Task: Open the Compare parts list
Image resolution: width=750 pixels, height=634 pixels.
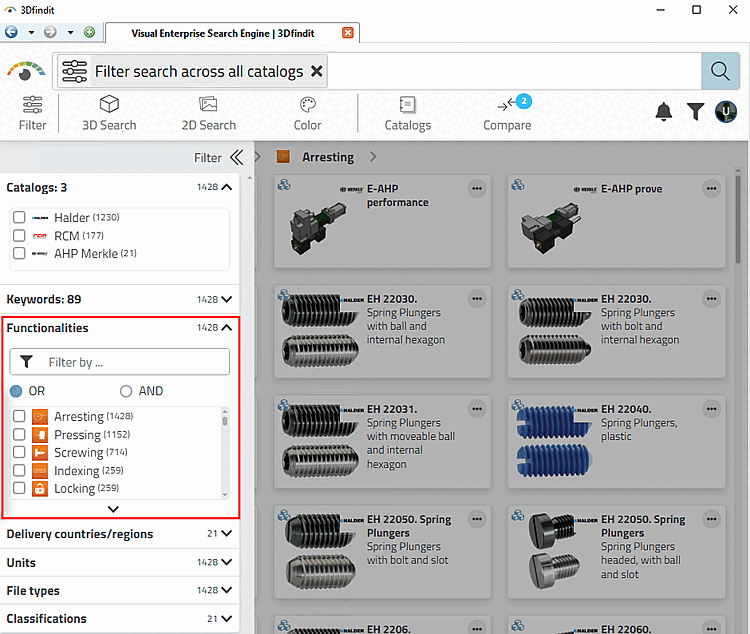Action: click(x=507, y=113)
